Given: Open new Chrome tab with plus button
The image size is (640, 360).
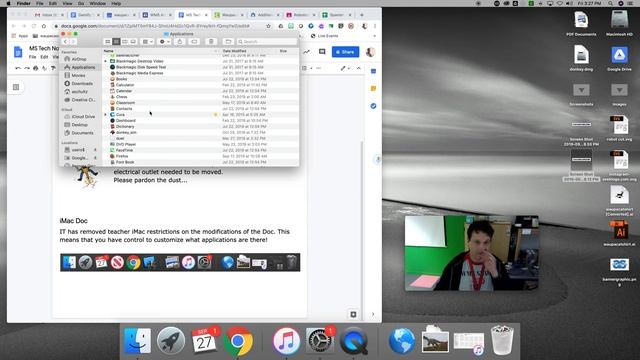Looking at the screenshot, I should (362, 15).
